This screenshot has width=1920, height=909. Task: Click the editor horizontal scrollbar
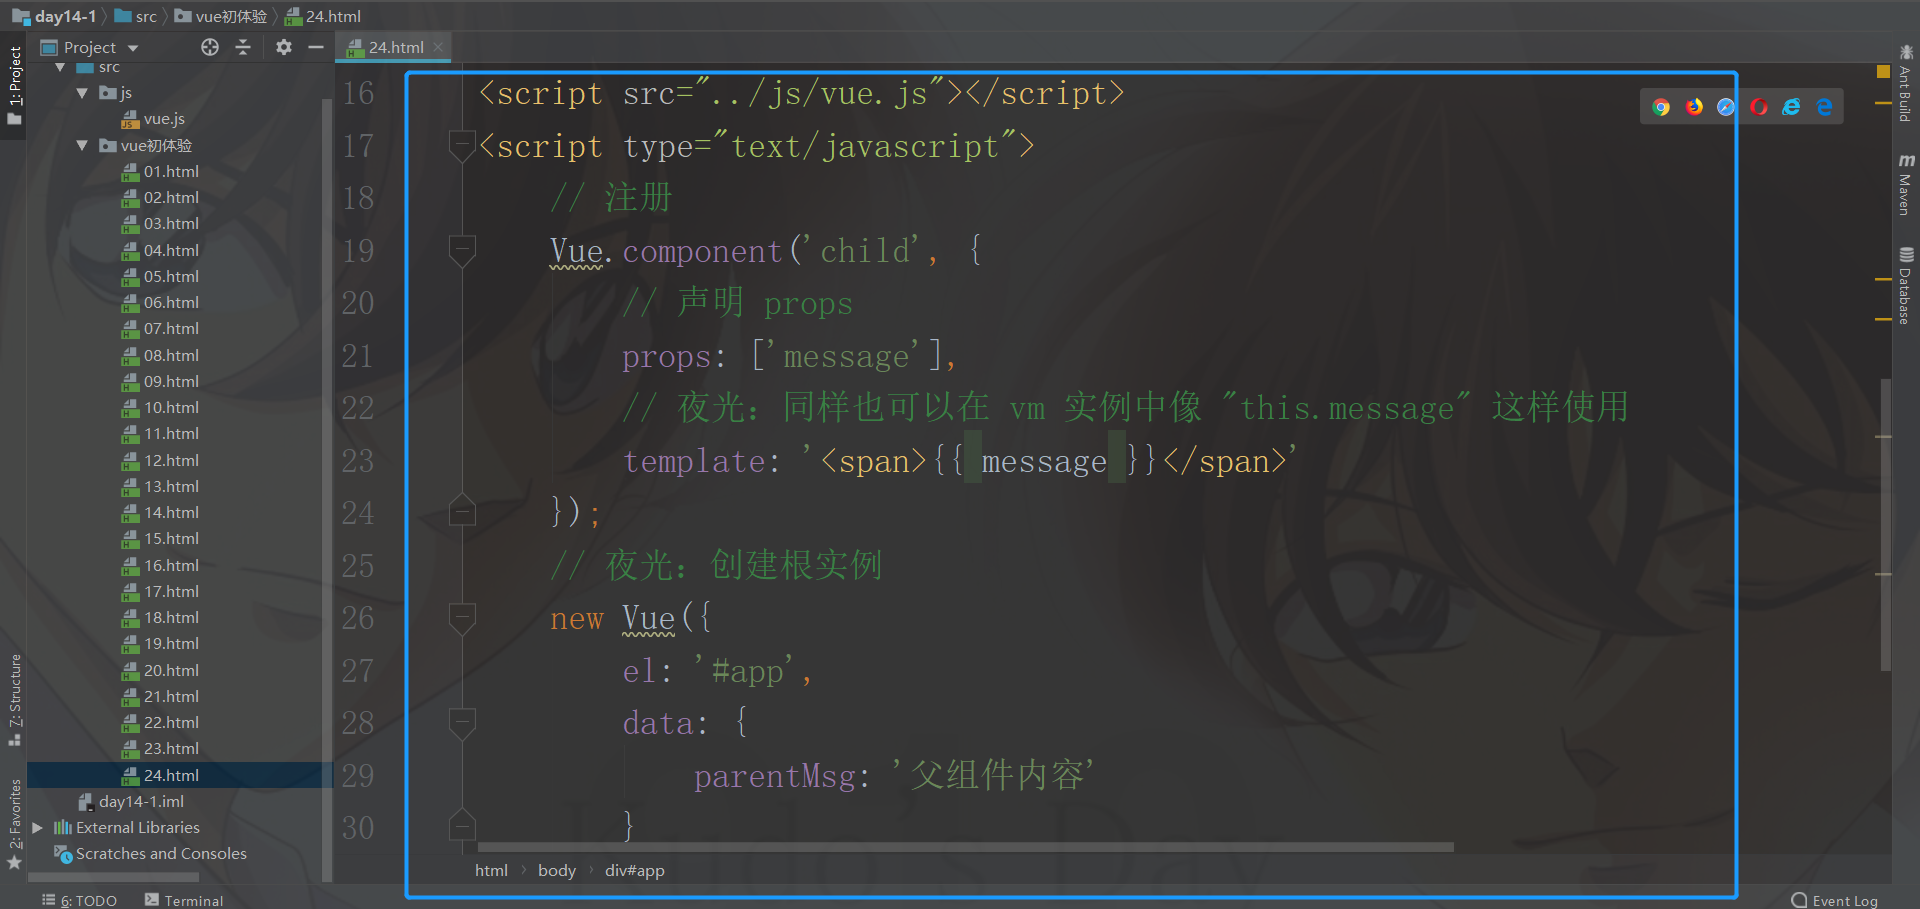(965, 847)
